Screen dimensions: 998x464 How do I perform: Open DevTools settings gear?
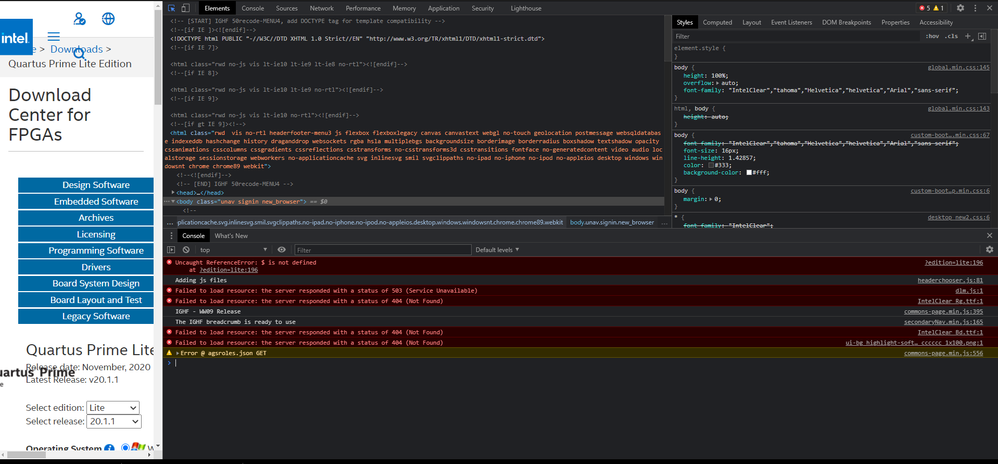click(960, 8)
